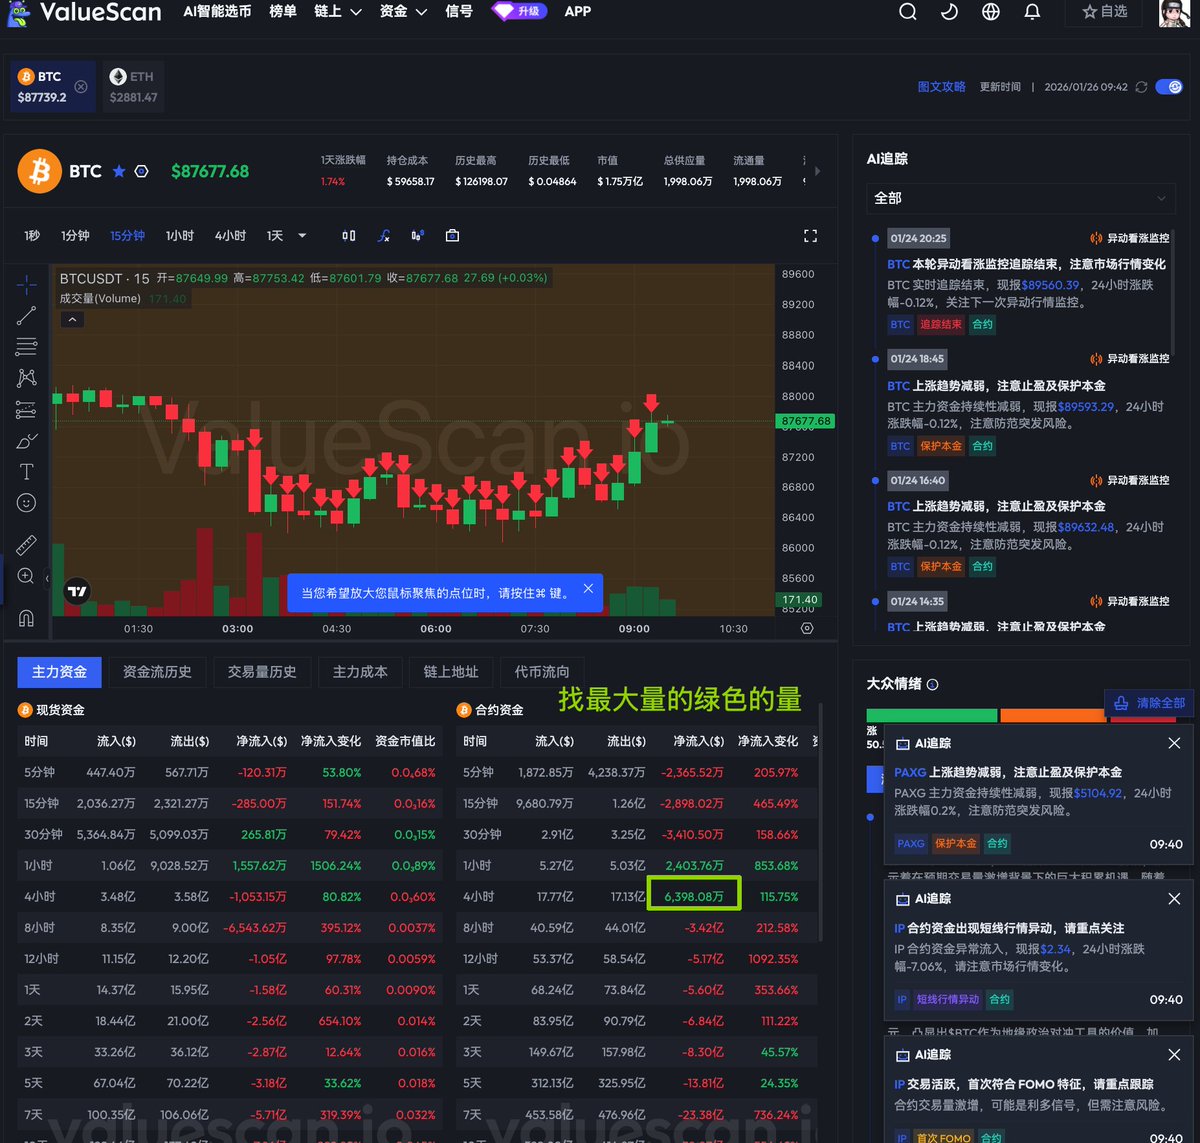The width and height of the screenshot is (1200, 1143).
Task: Open the 全部 filter dropdown
Action: (x=1021, y=198)
